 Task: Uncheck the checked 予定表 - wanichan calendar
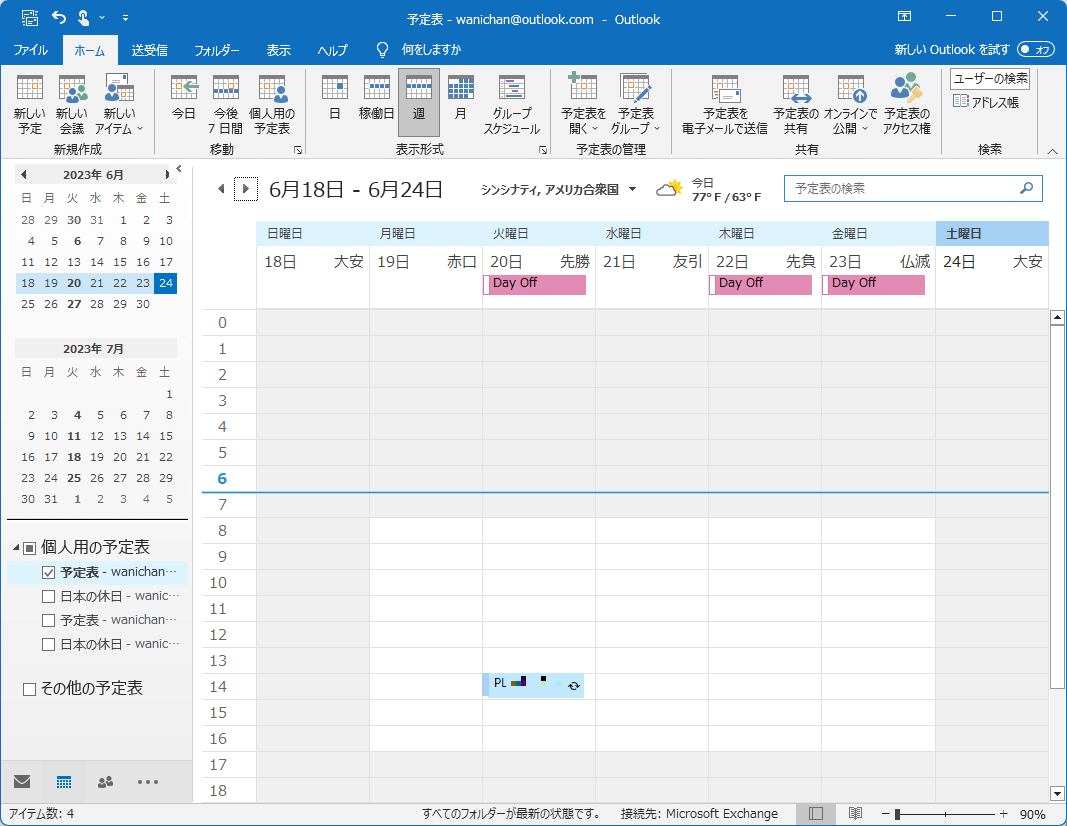(48, 572)
